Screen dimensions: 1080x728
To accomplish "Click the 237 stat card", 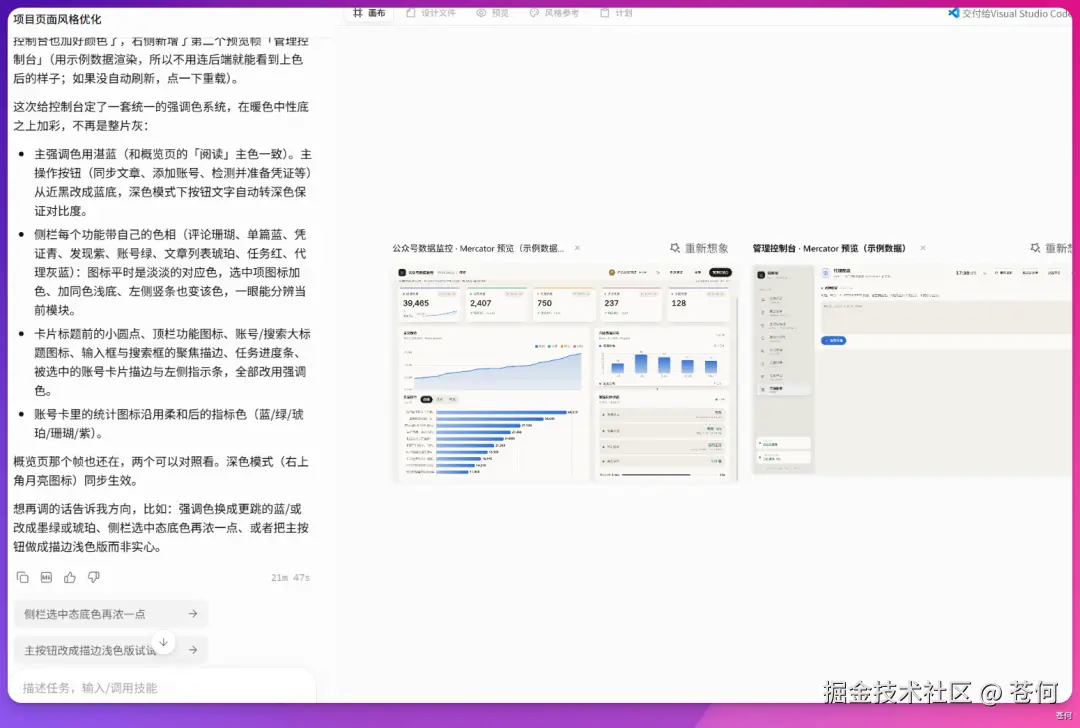I will tap(631, 304).
